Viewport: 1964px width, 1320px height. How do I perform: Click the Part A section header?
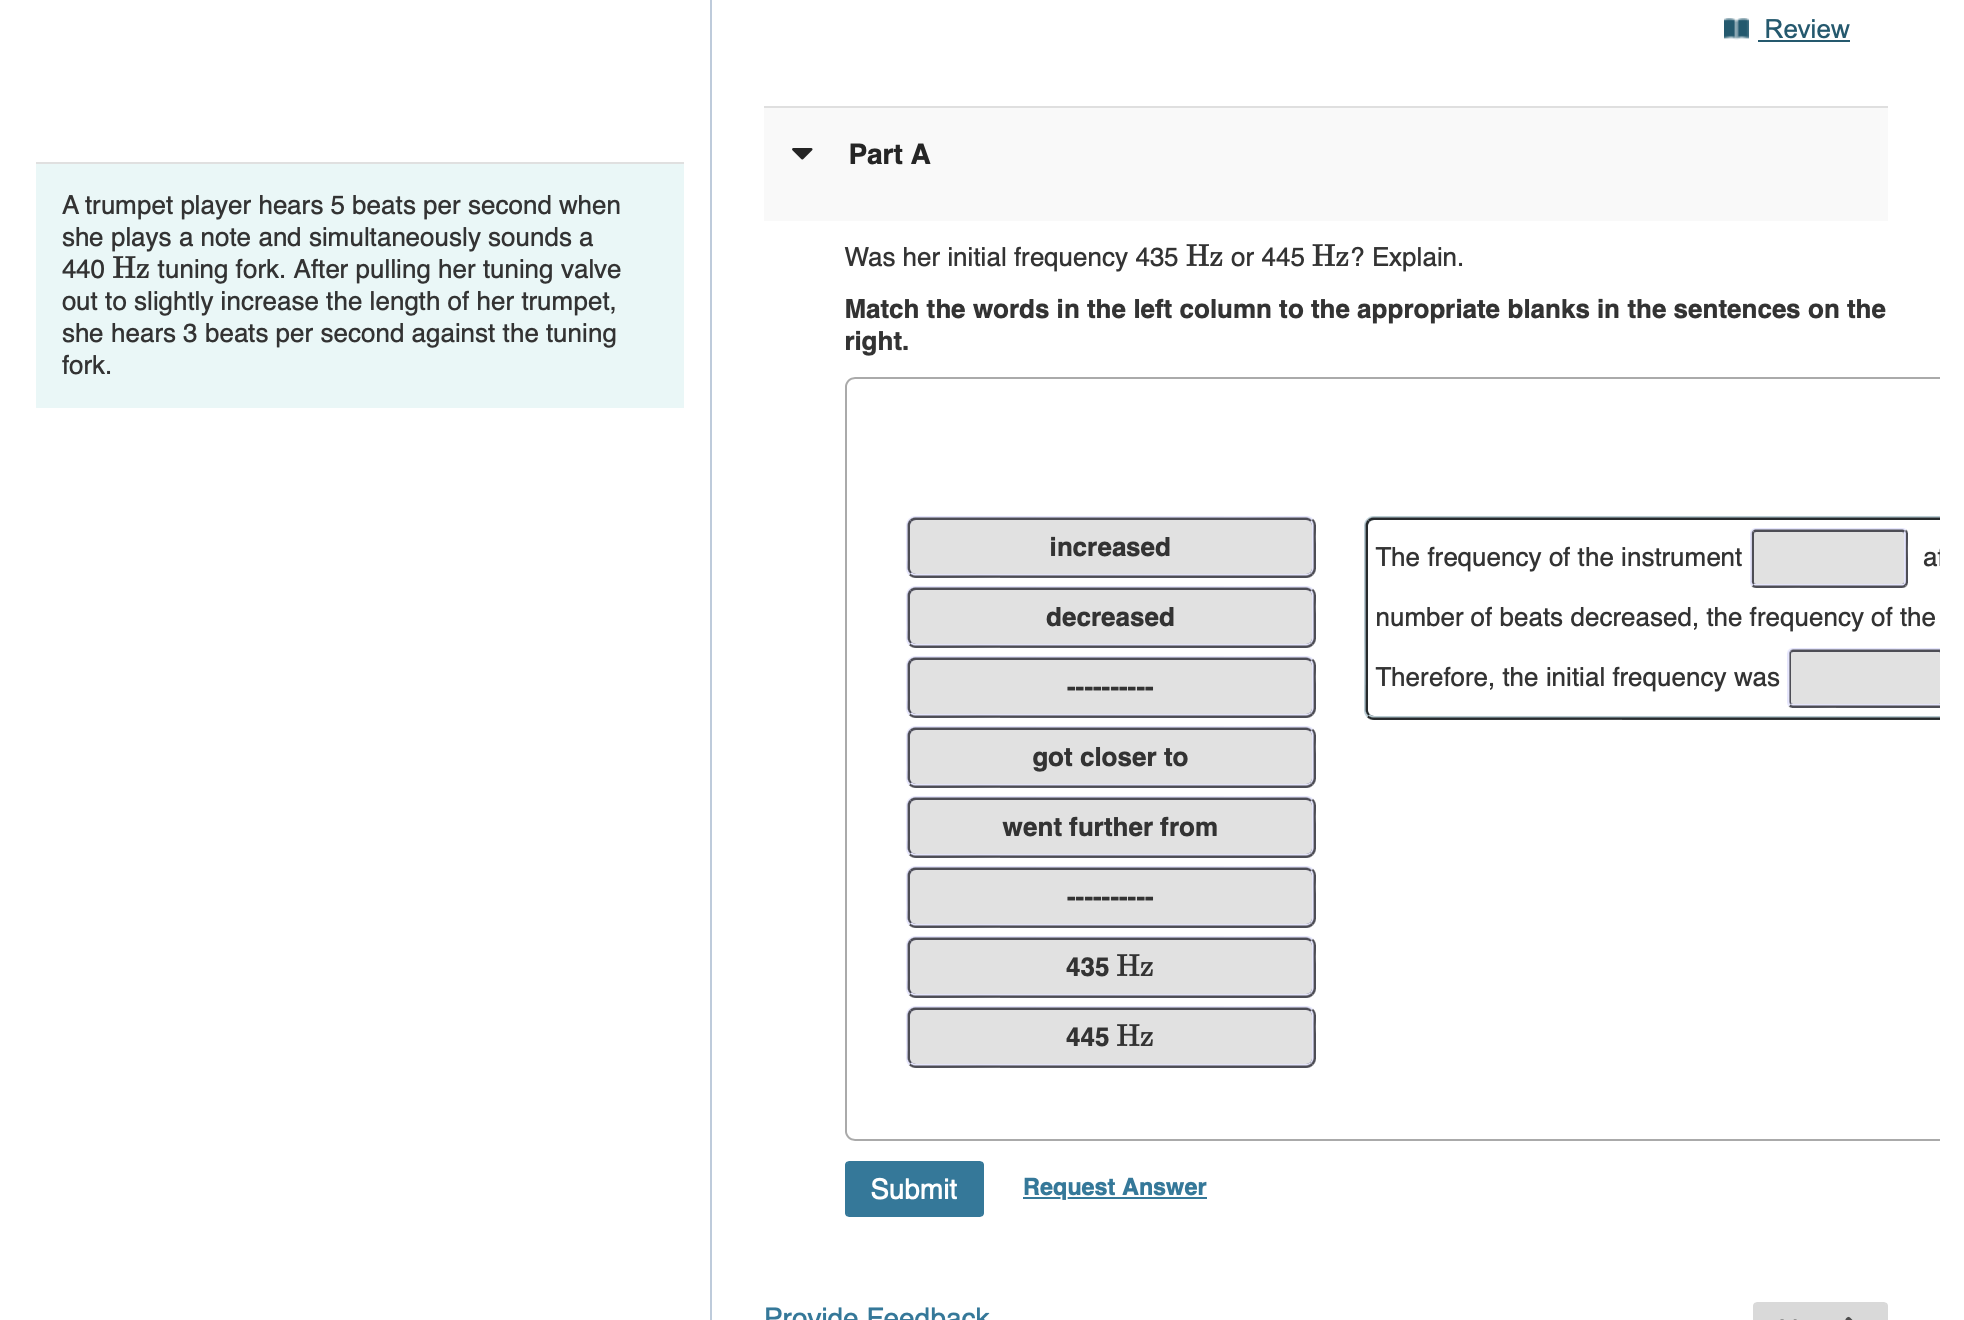tap(889, 154)
